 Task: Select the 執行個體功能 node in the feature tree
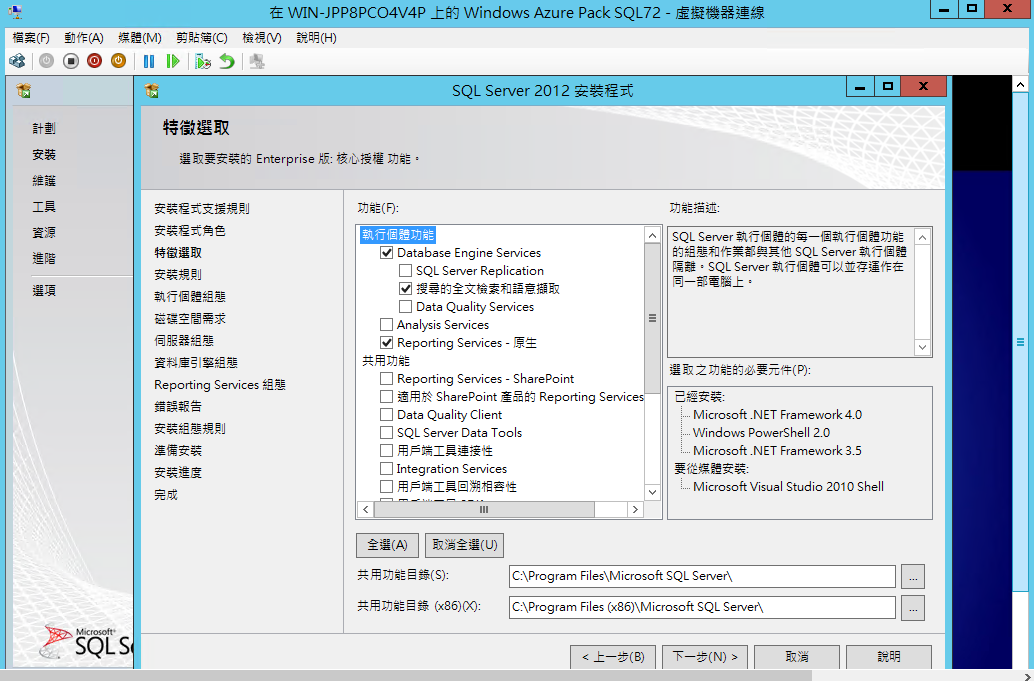[x=398, y=235]
